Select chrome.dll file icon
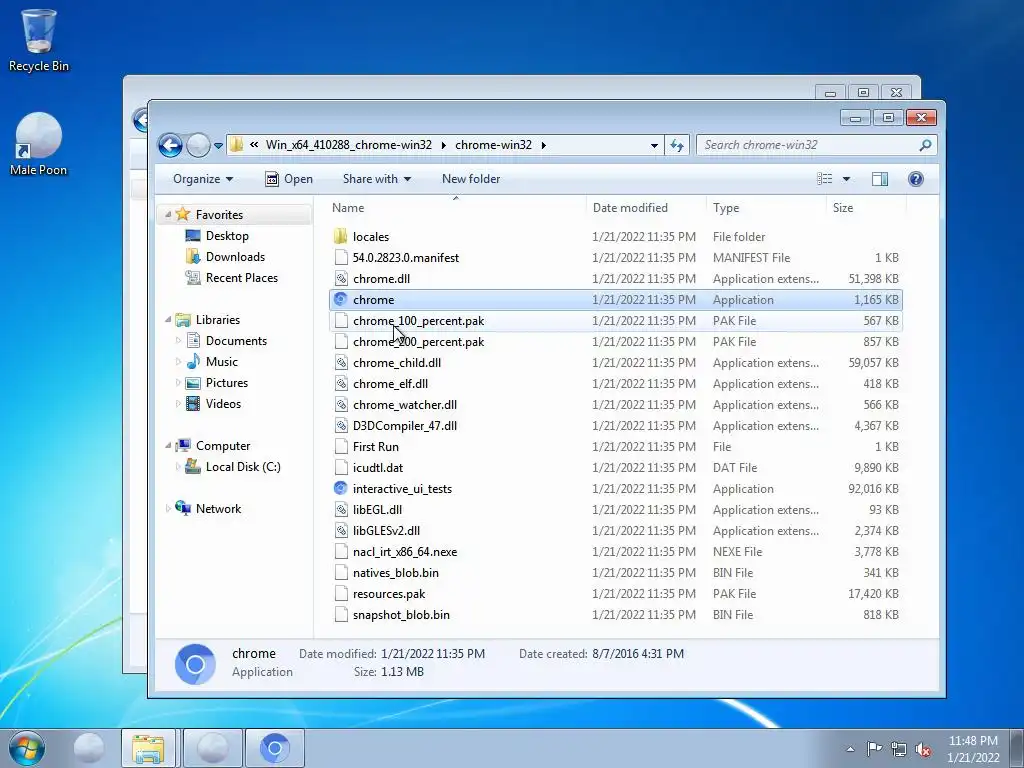The width and height of the screenshot is (1024, 768). point(340,278)
